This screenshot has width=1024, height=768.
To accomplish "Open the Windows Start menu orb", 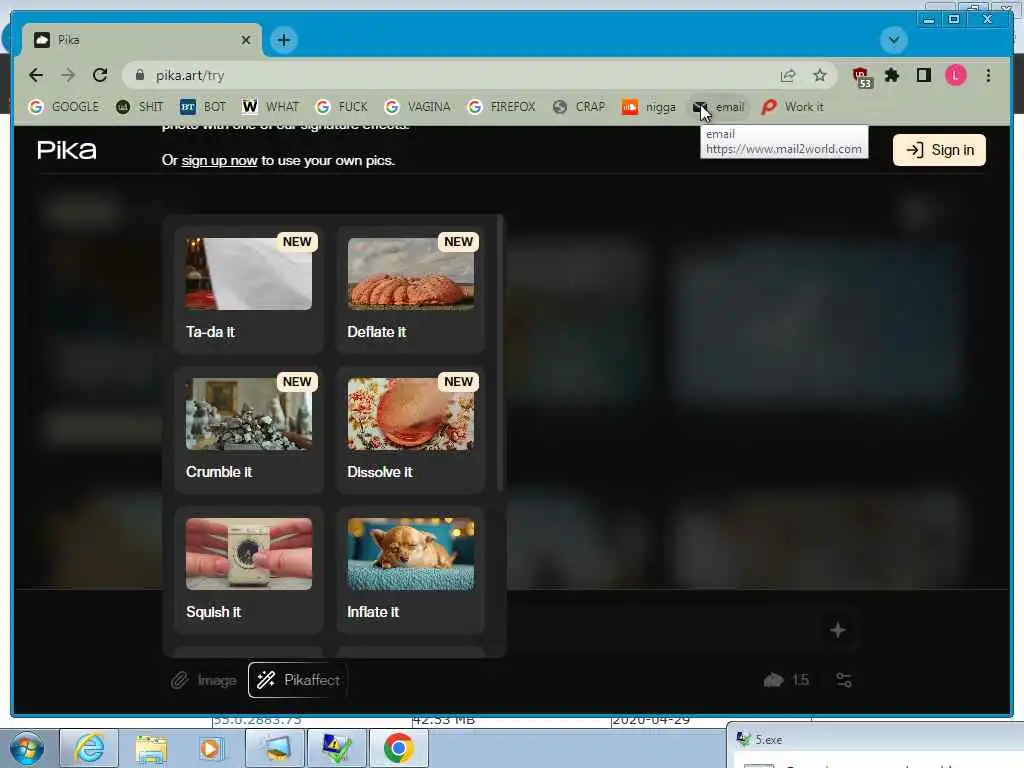I will [27, 748].
